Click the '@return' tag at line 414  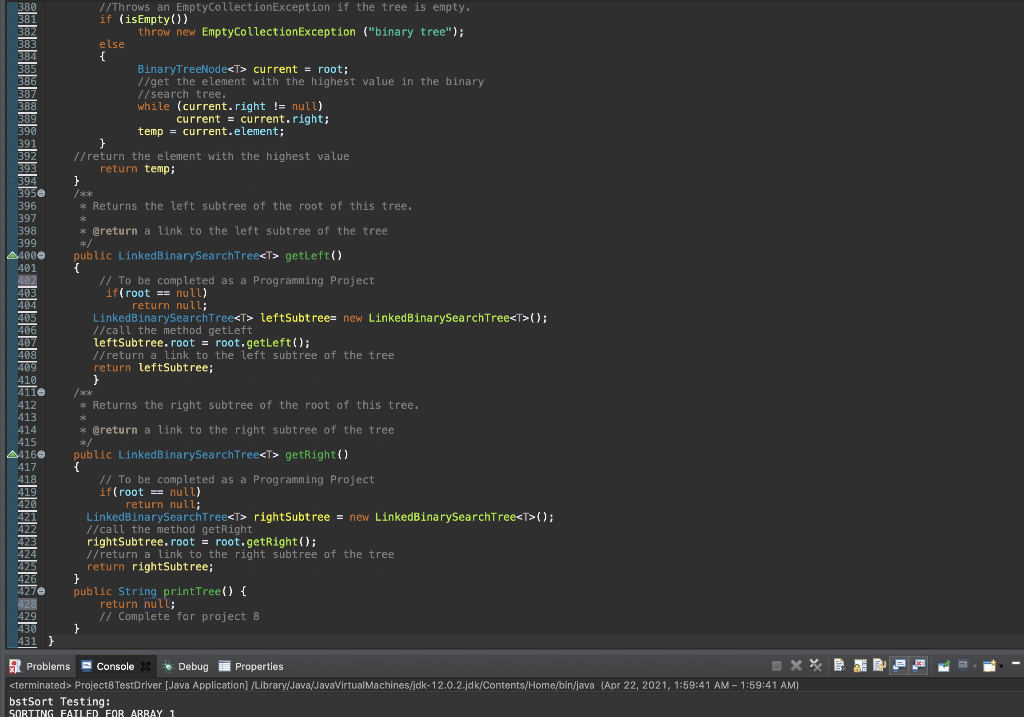[115, 430]
